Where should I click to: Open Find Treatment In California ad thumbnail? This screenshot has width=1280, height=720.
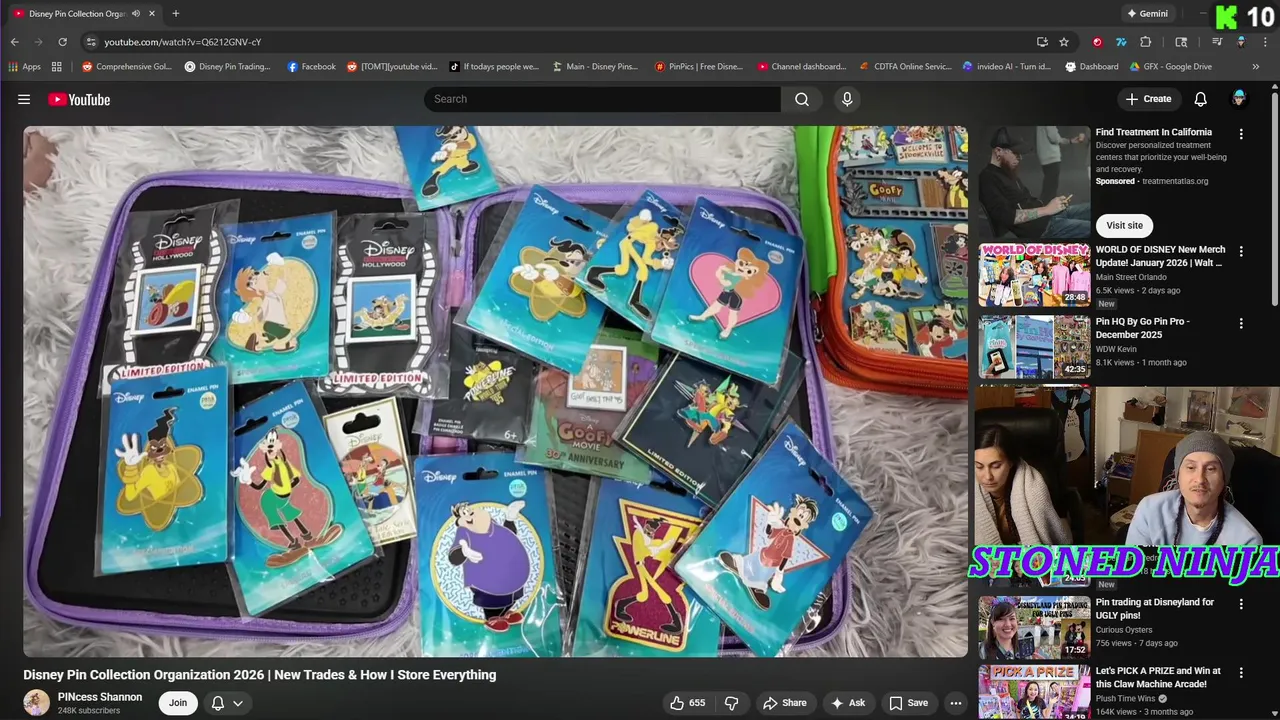coord(1034,182)
